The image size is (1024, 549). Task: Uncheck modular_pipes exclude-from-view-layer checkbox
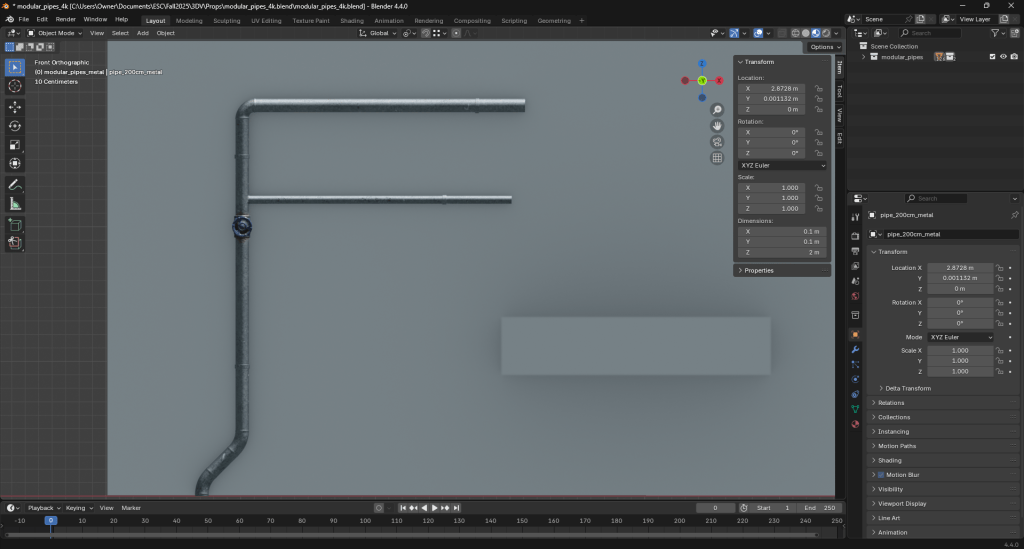pyautogui.click(x=992, y=57)
